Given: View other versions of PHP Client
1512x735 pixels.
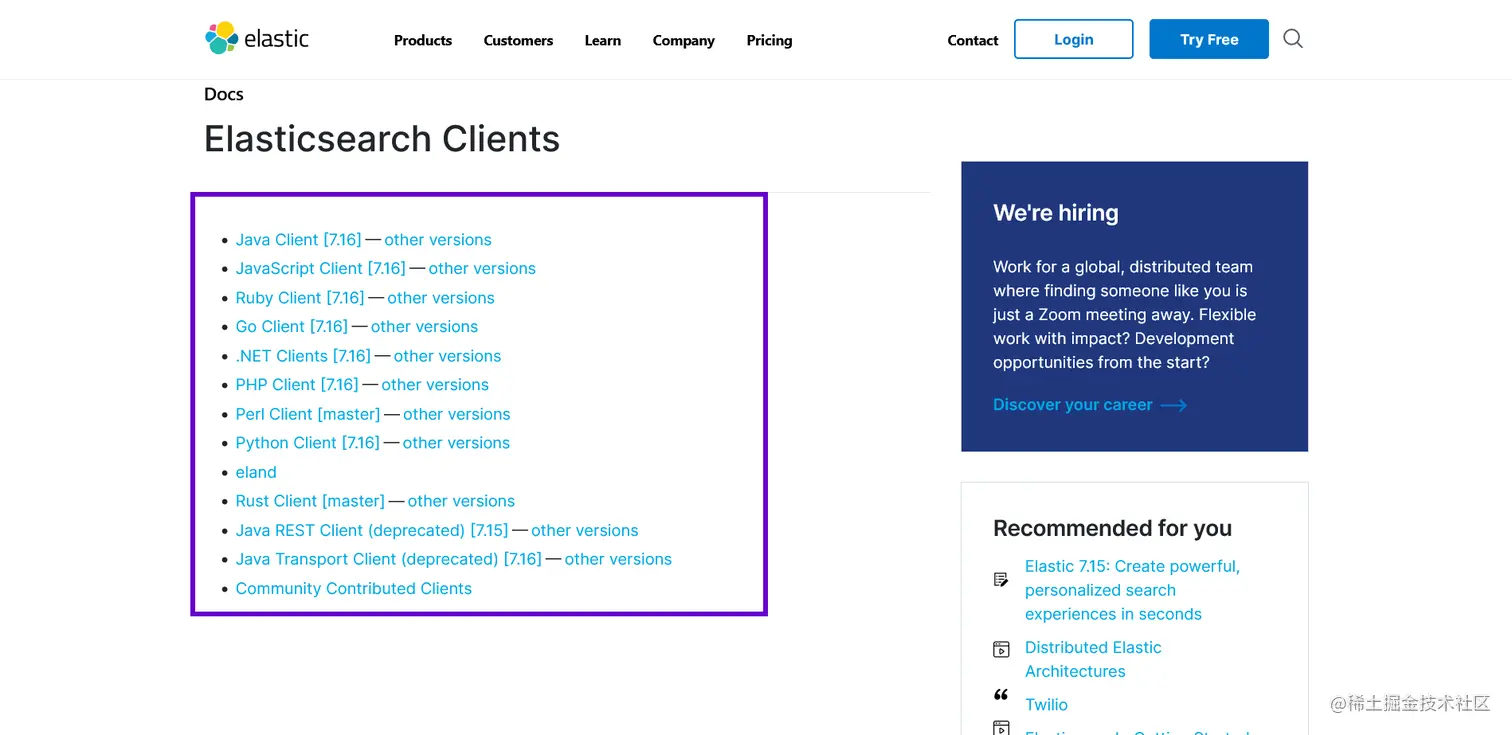Looking at the screenshot, I should tap(435, 385).
